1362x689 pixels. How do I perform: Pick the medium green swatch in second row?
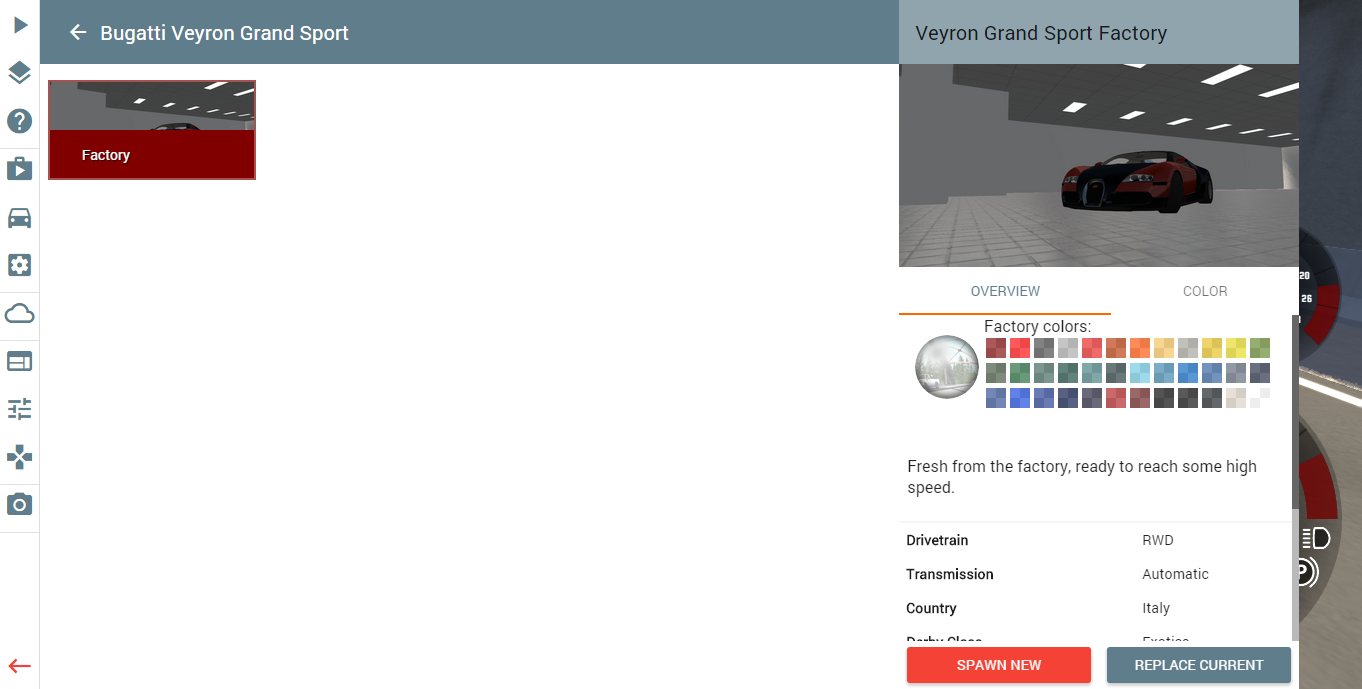tap(1020, 373)
